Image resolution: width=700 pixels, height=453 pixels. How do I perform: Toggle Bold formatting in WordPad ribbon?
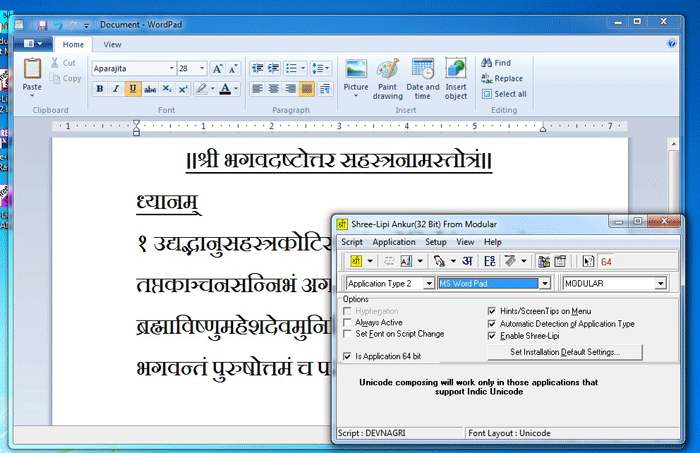tap(100, 89)
